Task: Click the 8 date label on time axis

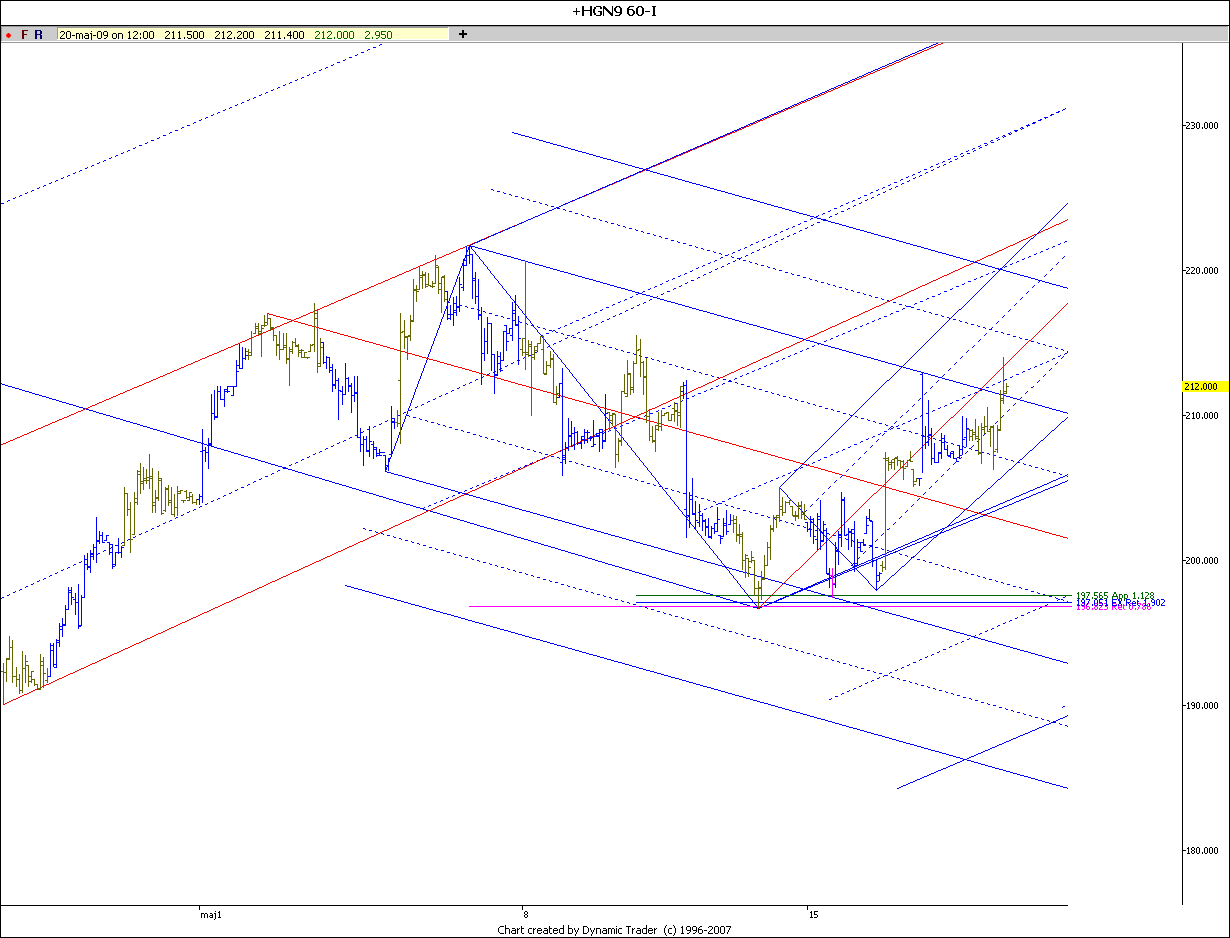Action: (524, 914)
